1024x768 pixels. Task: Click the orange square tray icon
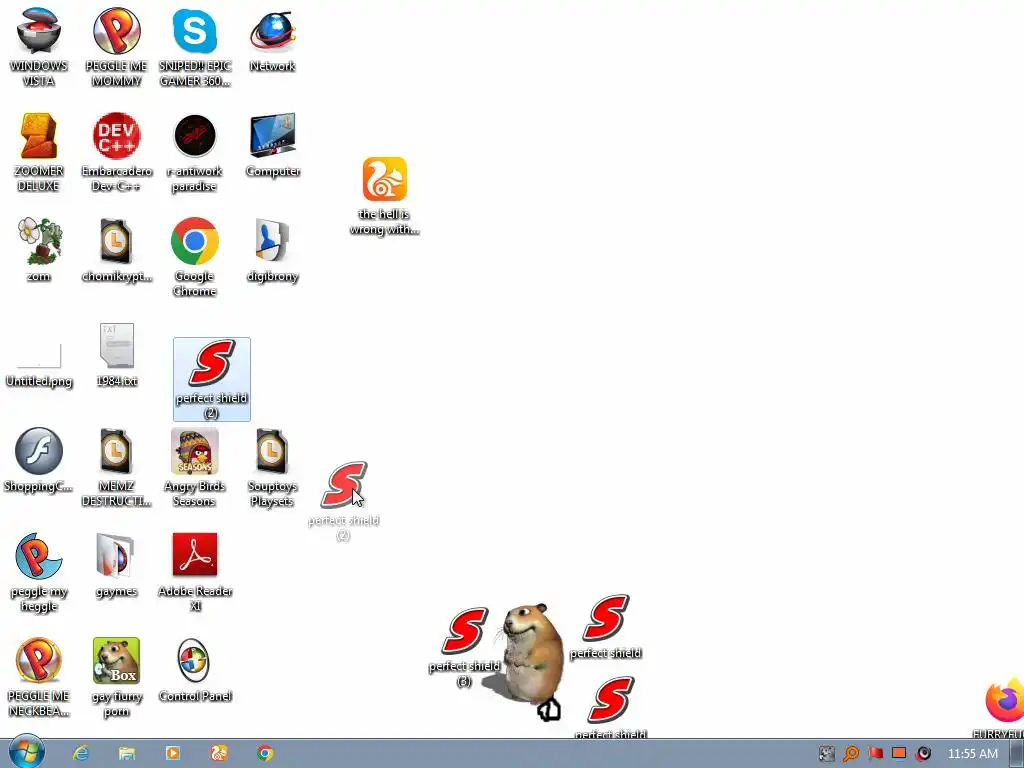(x=899, y=754)
